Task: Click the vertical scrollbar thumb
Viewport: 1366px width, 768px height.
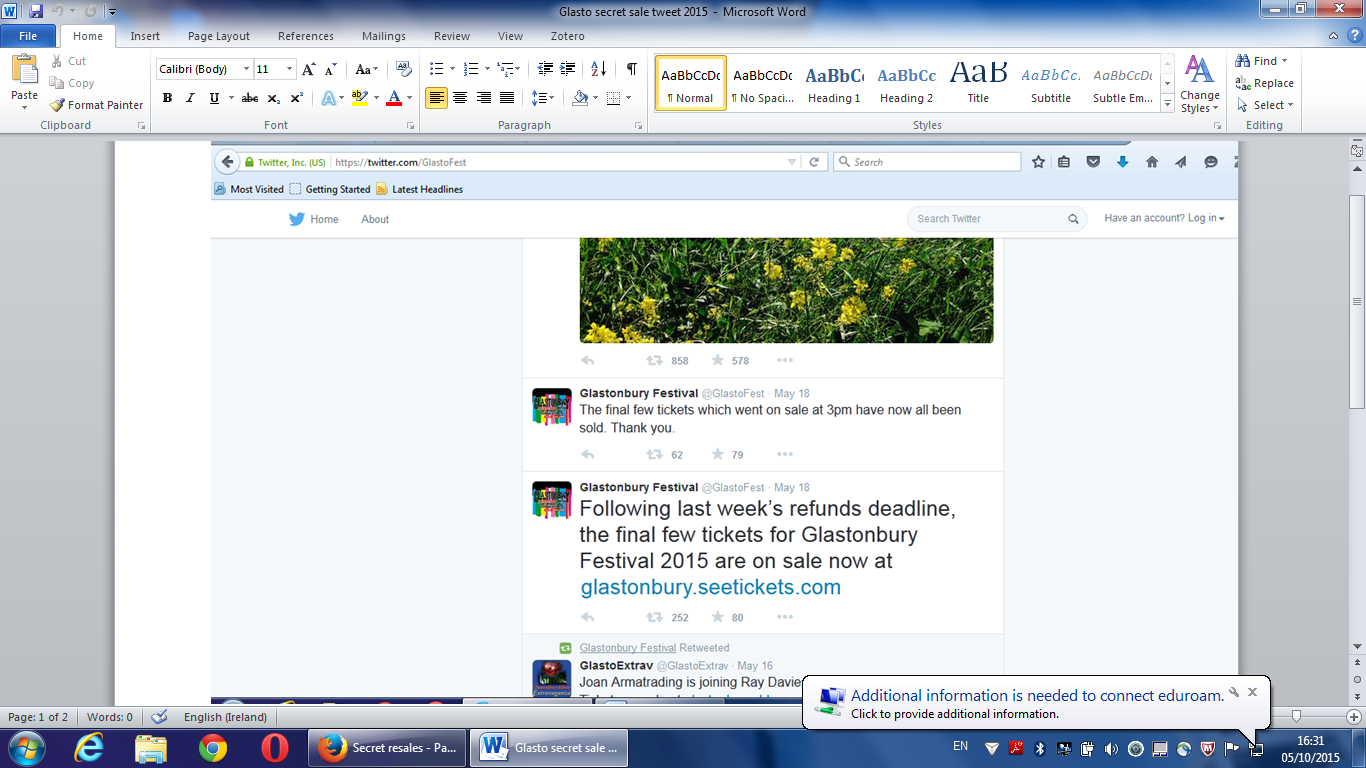Action: (x=1357, y=301)
